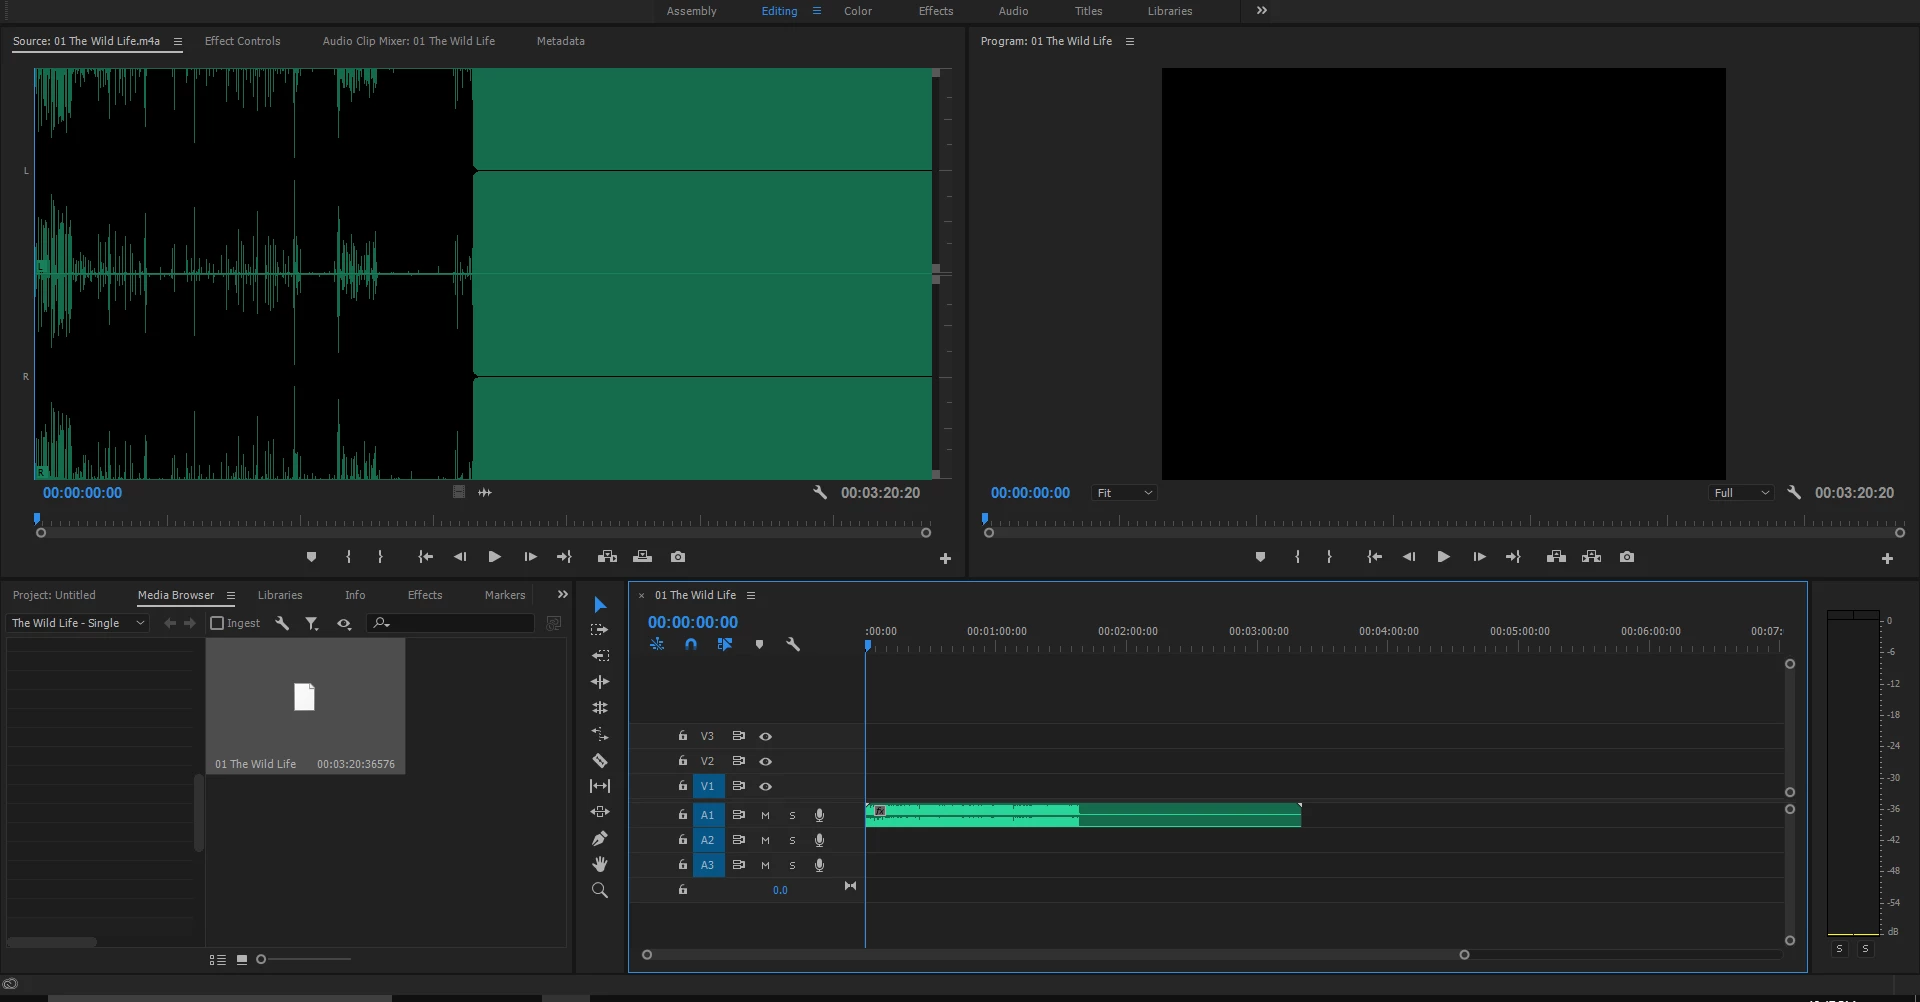The height and width of the screenshot is (1002, 1920).
Task: Click Insert button in Source monitor
Action: (607, 557)
